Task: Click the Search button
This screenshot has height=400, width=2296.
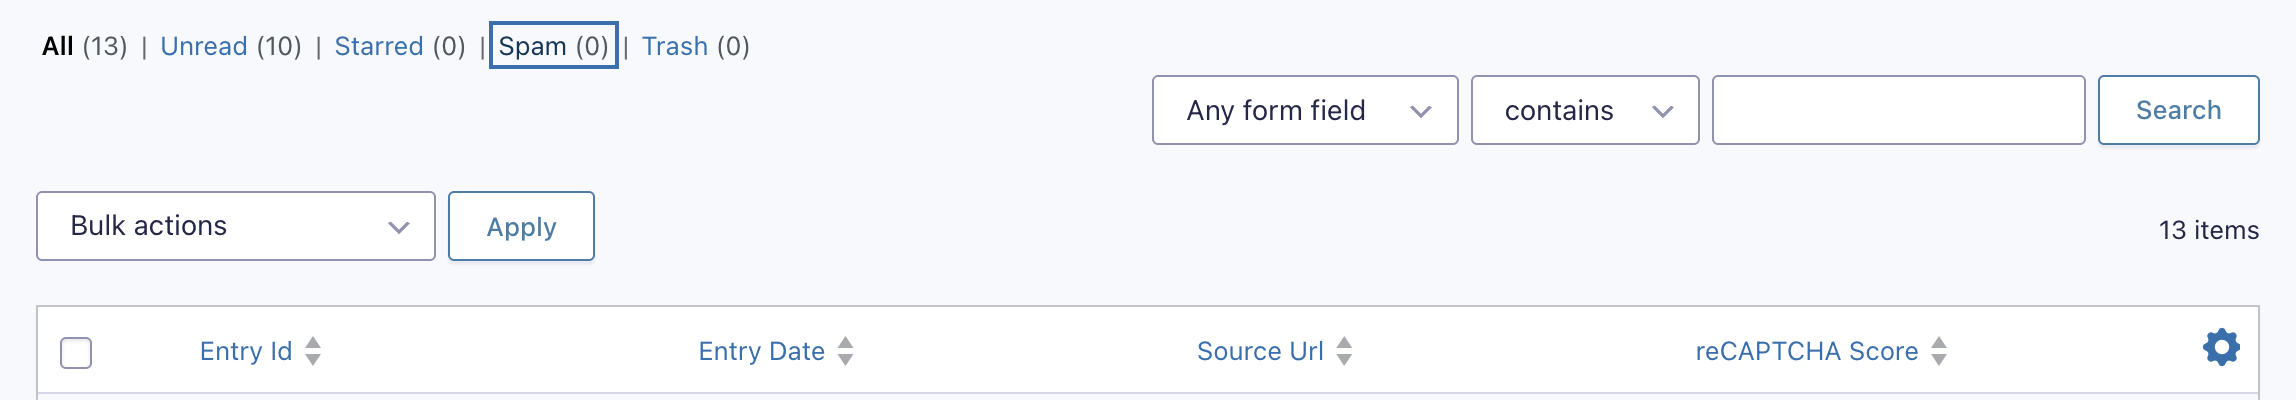Action: [x=2178, y=110]
